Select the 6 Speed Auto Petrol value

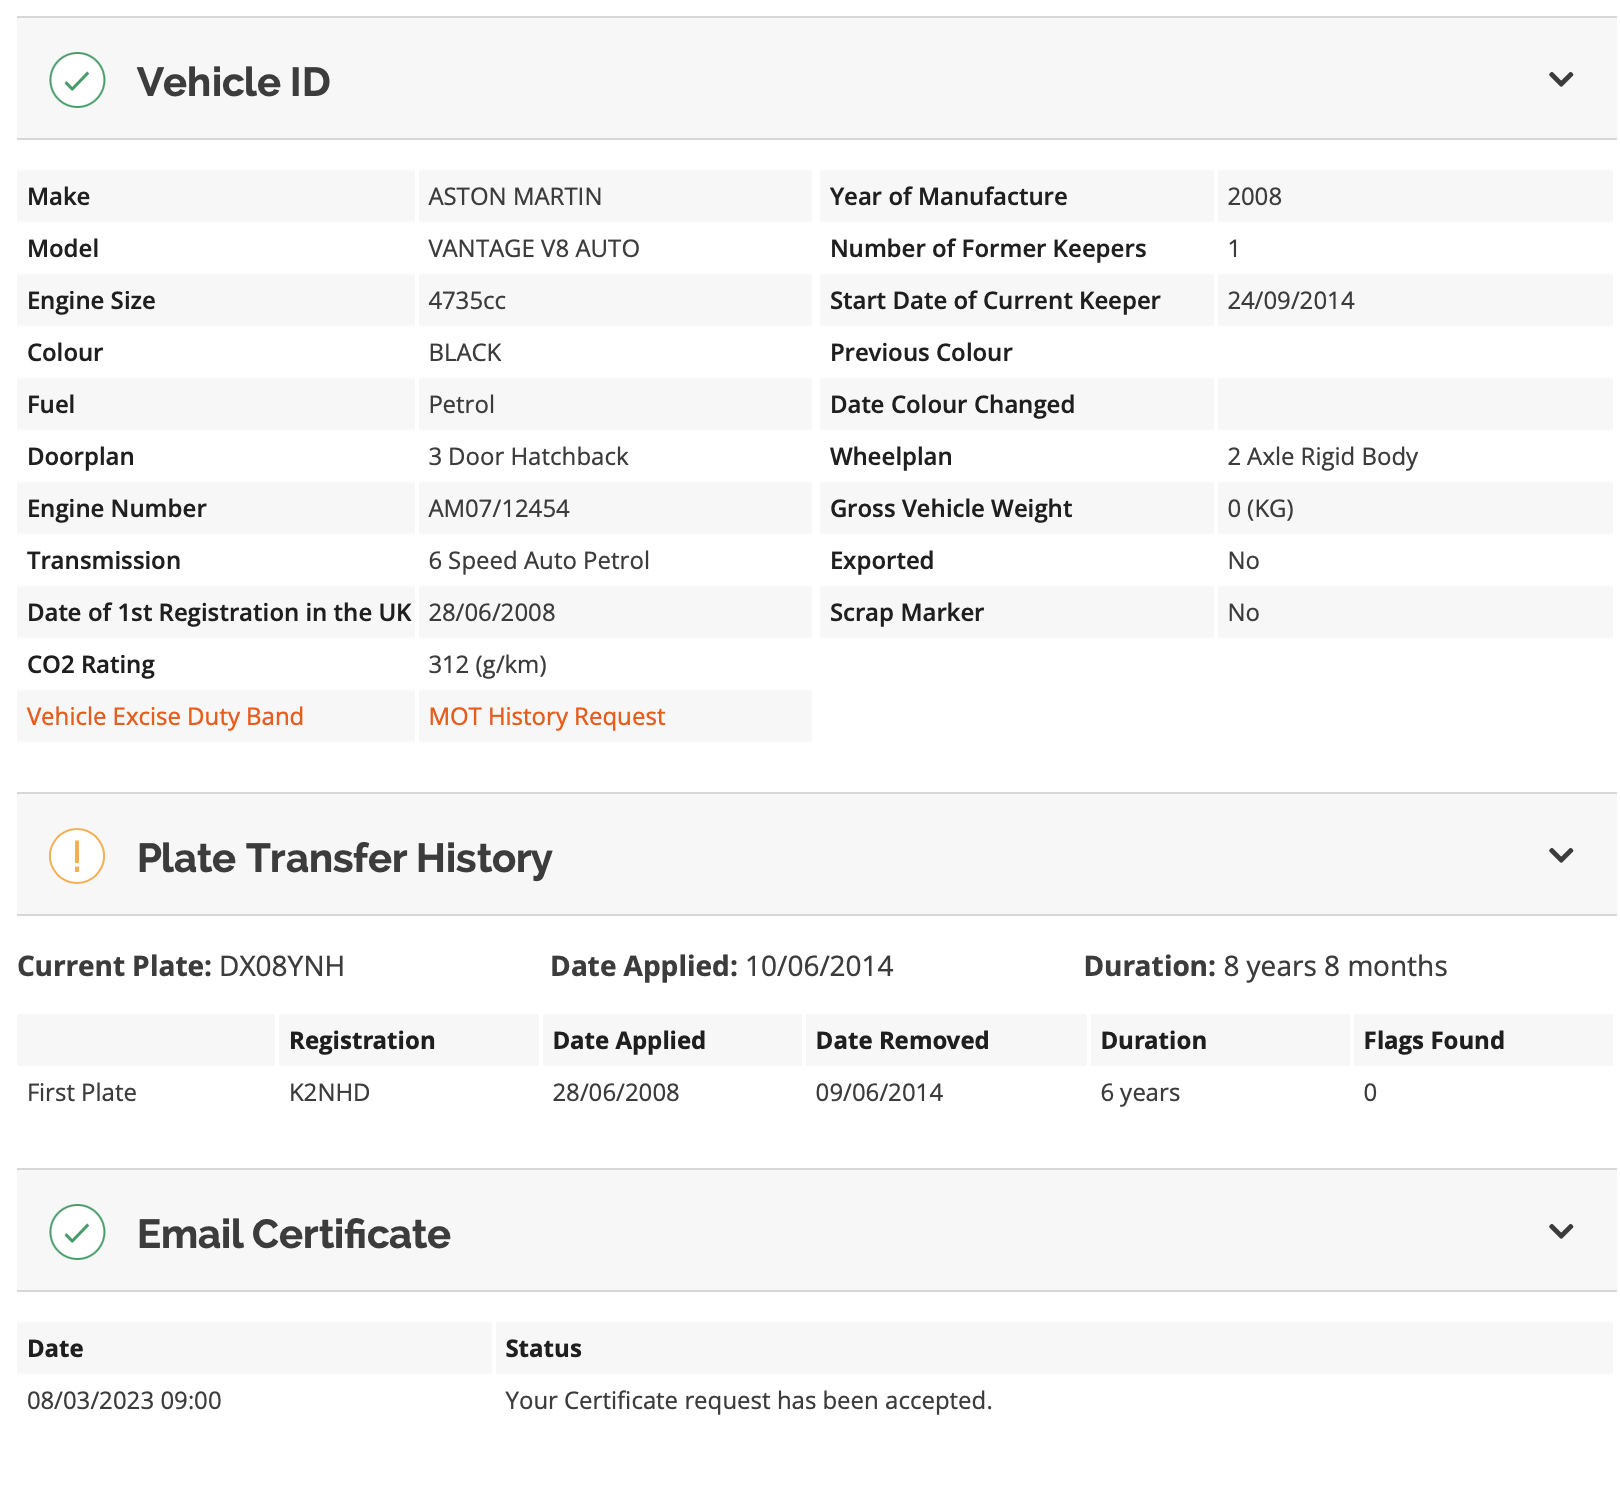[539, 560]
